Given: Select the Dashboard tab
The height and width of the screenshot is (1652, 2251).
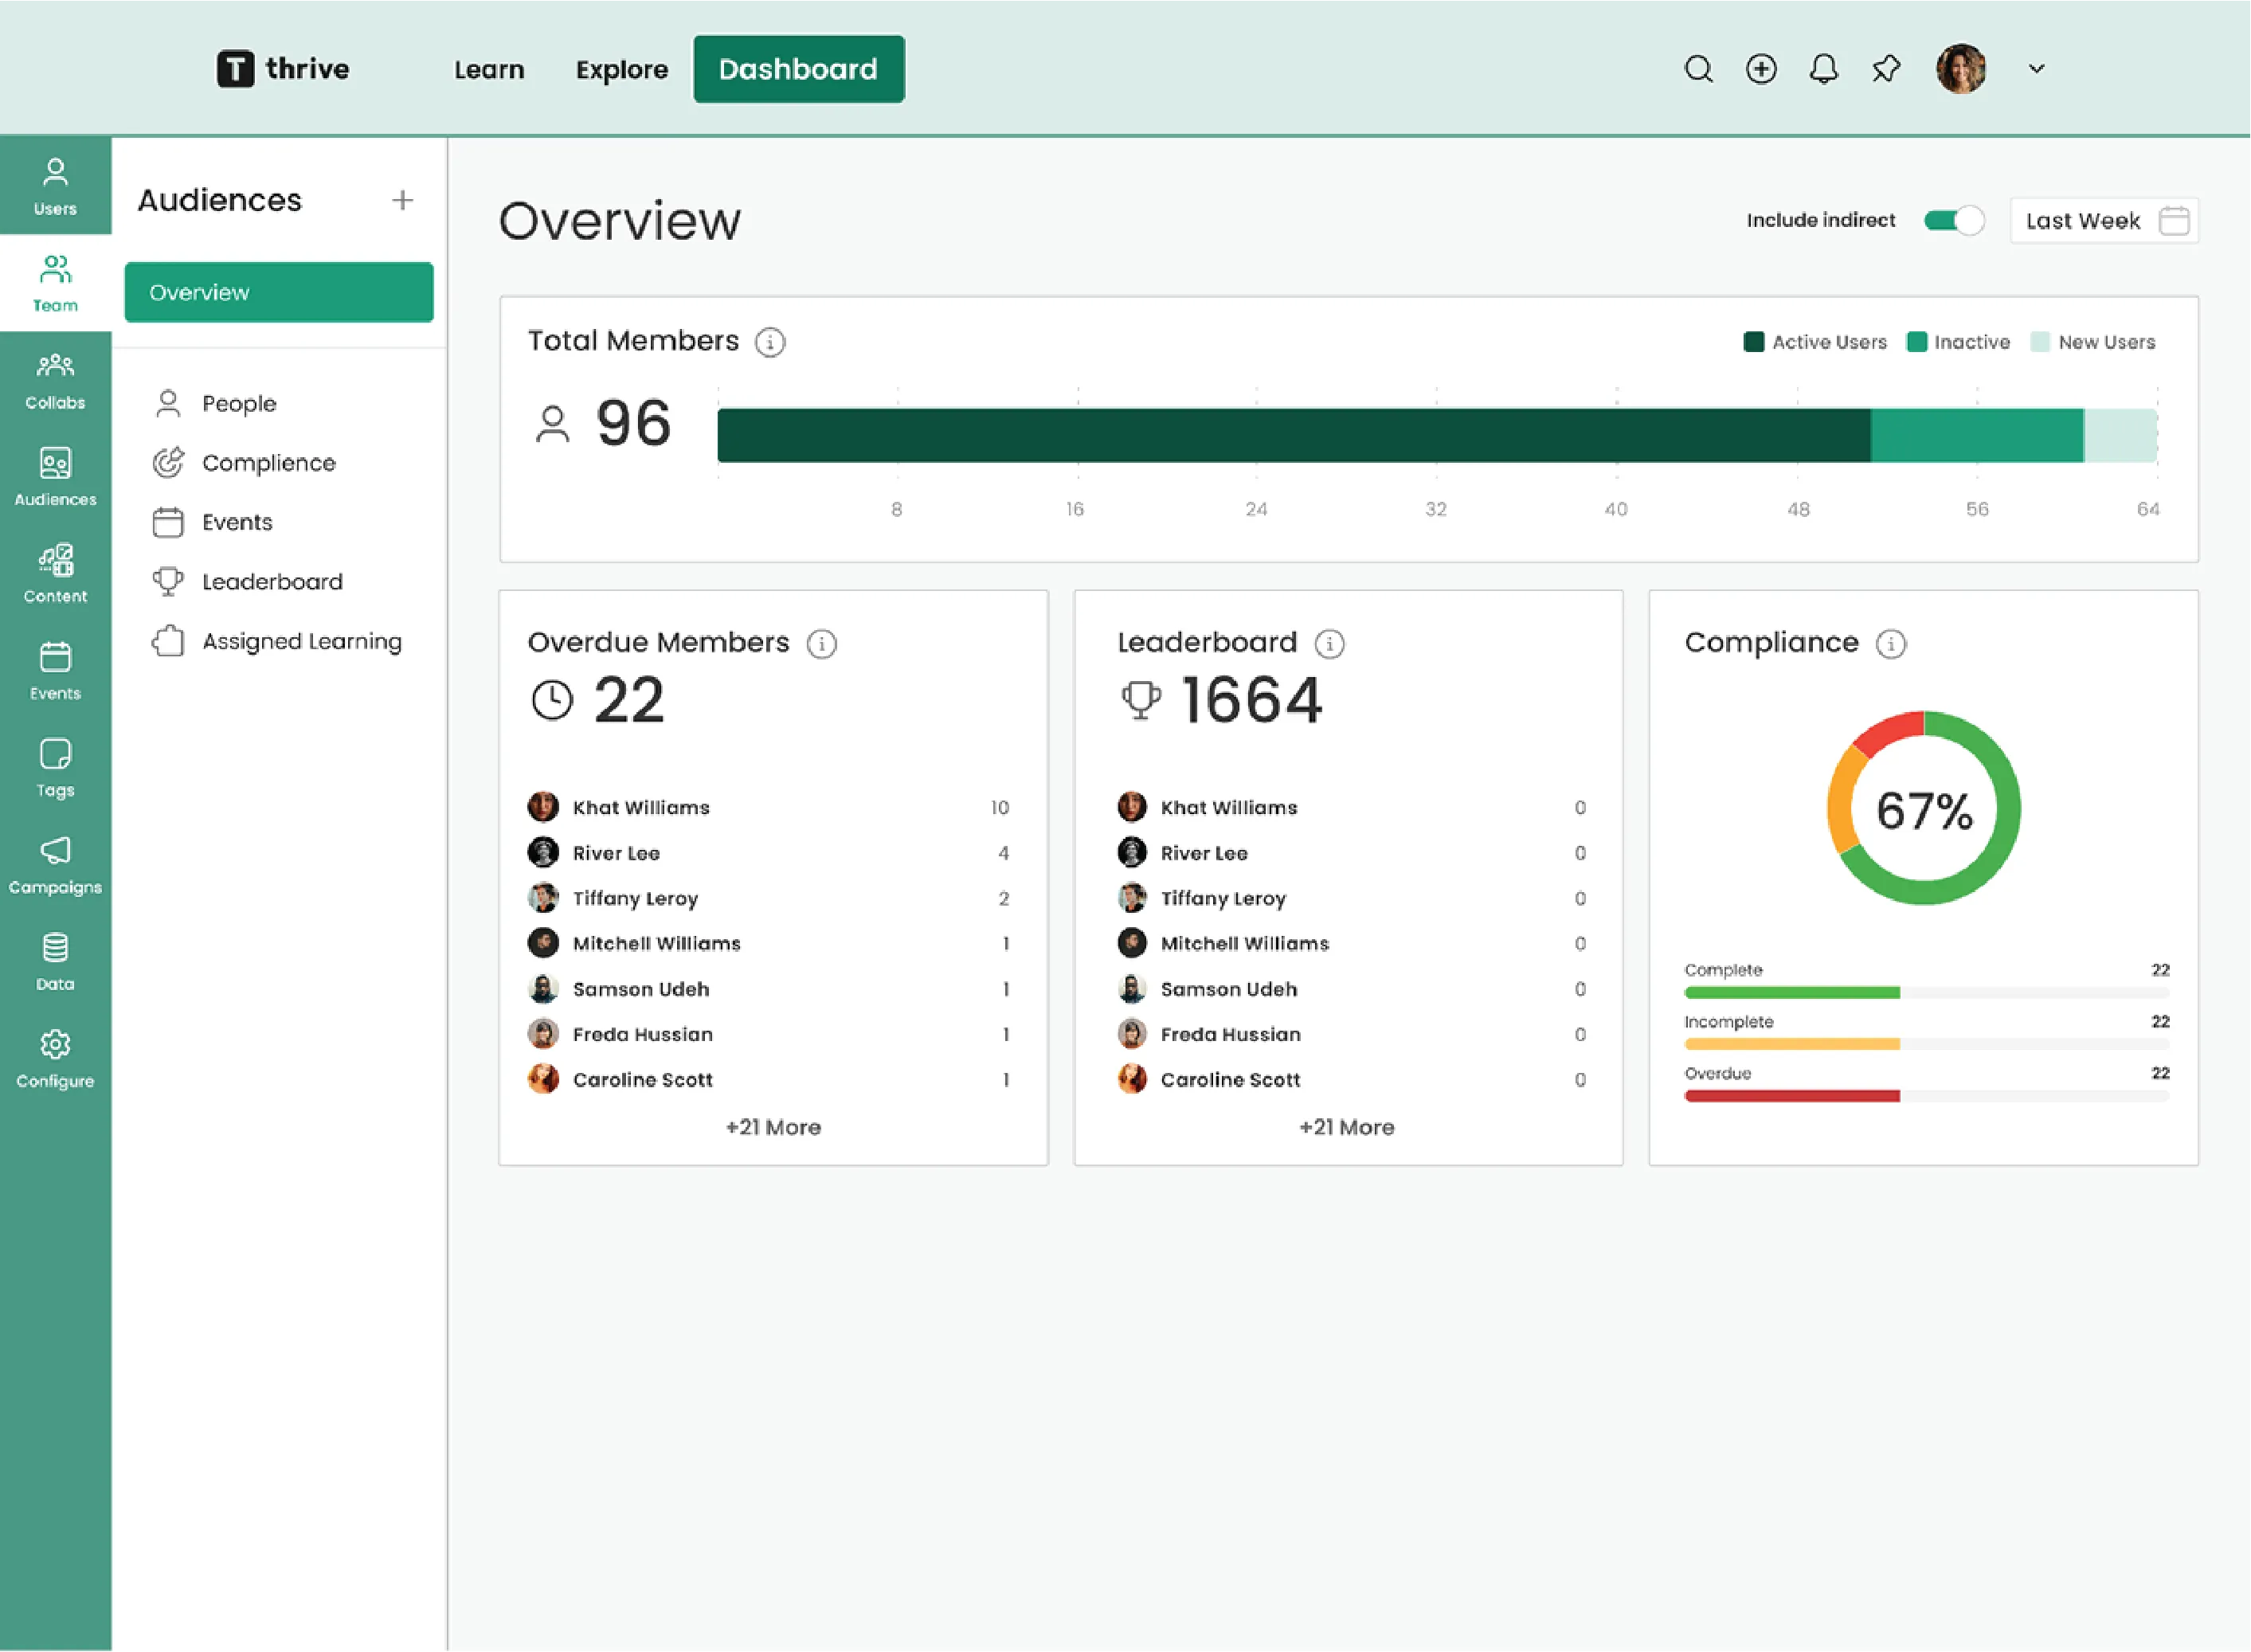Looking at the screenshot, I should (x=798, y=69).
